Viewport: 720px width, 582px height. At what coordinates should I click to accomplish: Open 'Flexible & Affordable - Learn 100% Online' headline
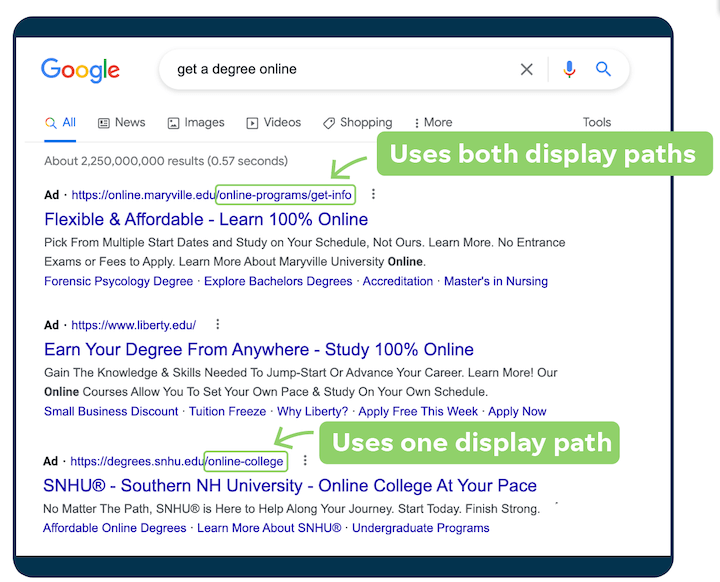point(206,220)
